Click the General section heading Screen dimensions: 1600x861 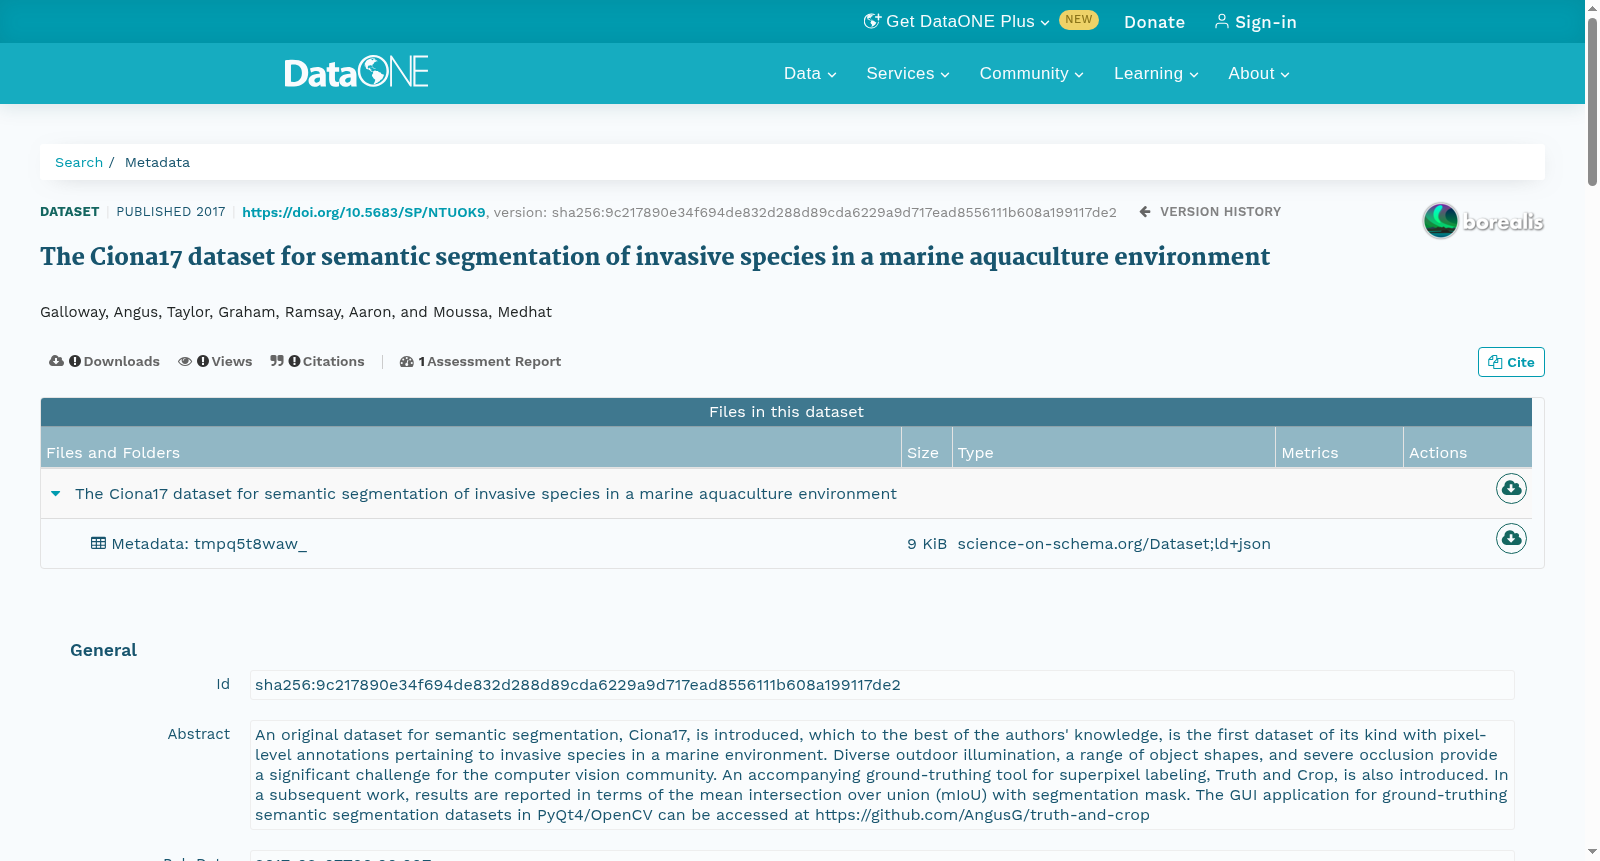[103, 650]
